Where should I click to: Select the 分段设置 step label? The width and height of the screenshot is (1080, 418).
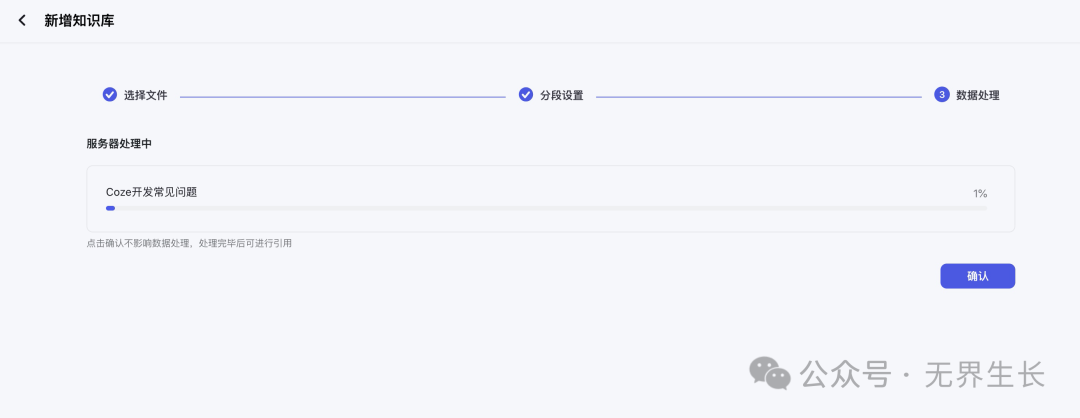pos(561,96)
